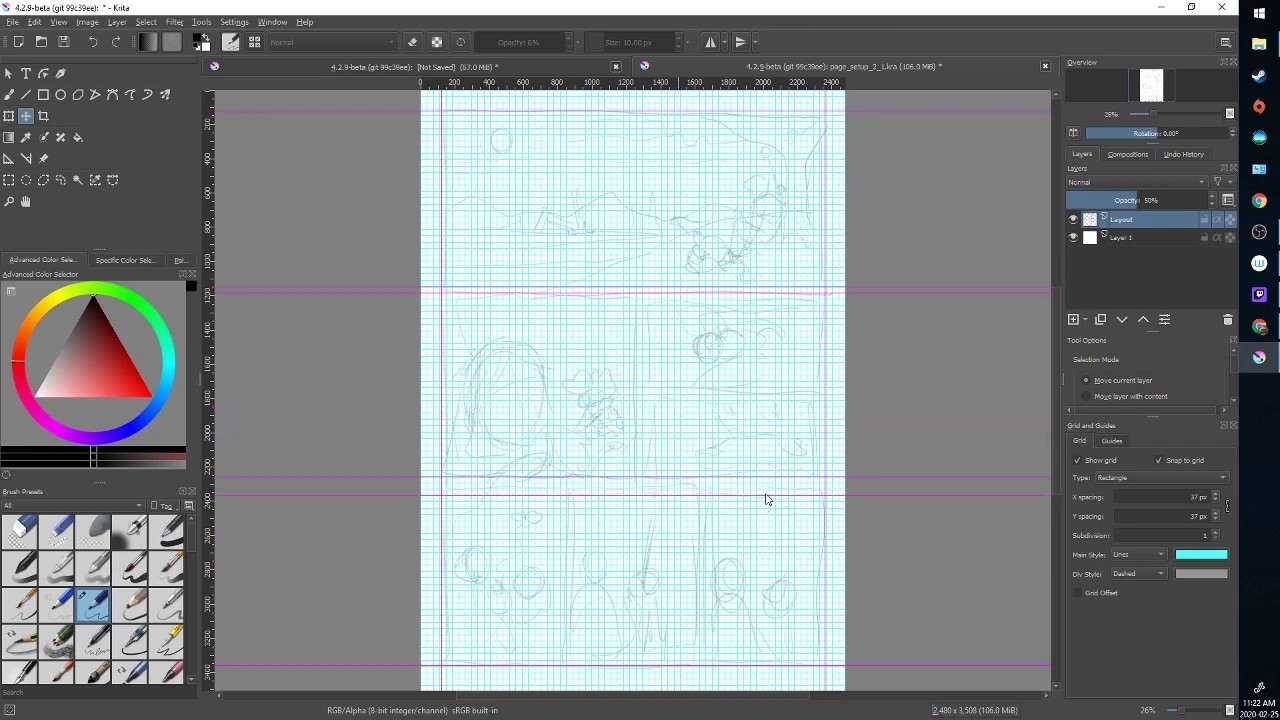This screenshot has height=720, width=1280.
Task: Hide Layer 1 visibility eye
Action: pos(1073,237)
